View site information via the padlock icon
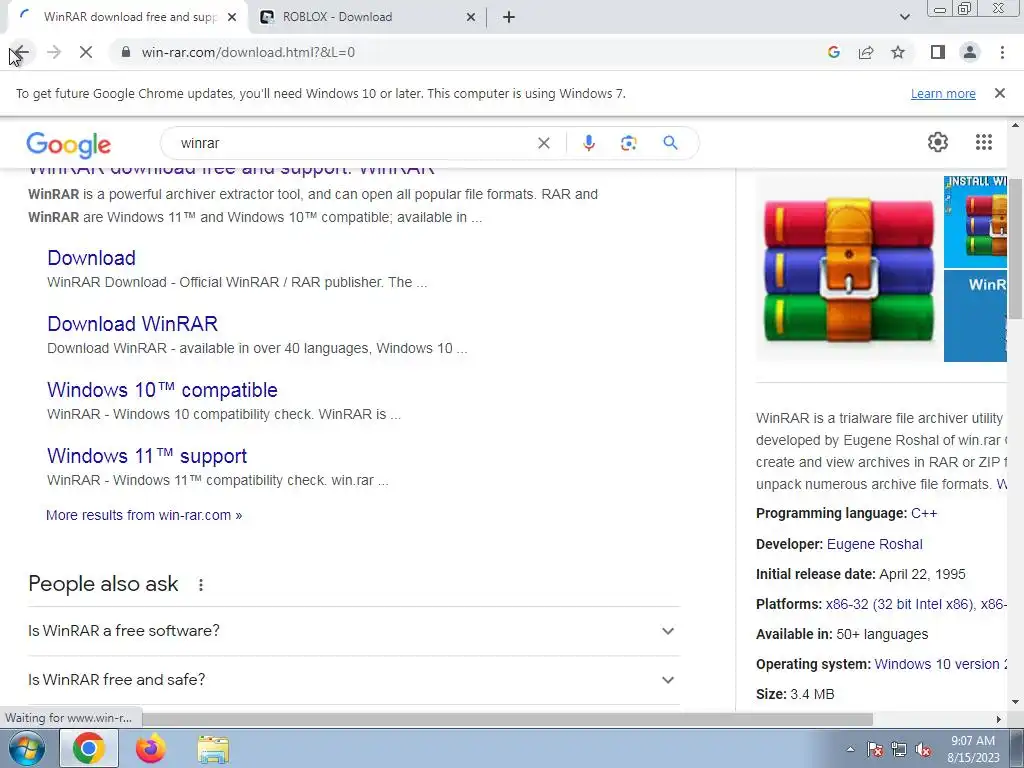 [x=126, y=52]
